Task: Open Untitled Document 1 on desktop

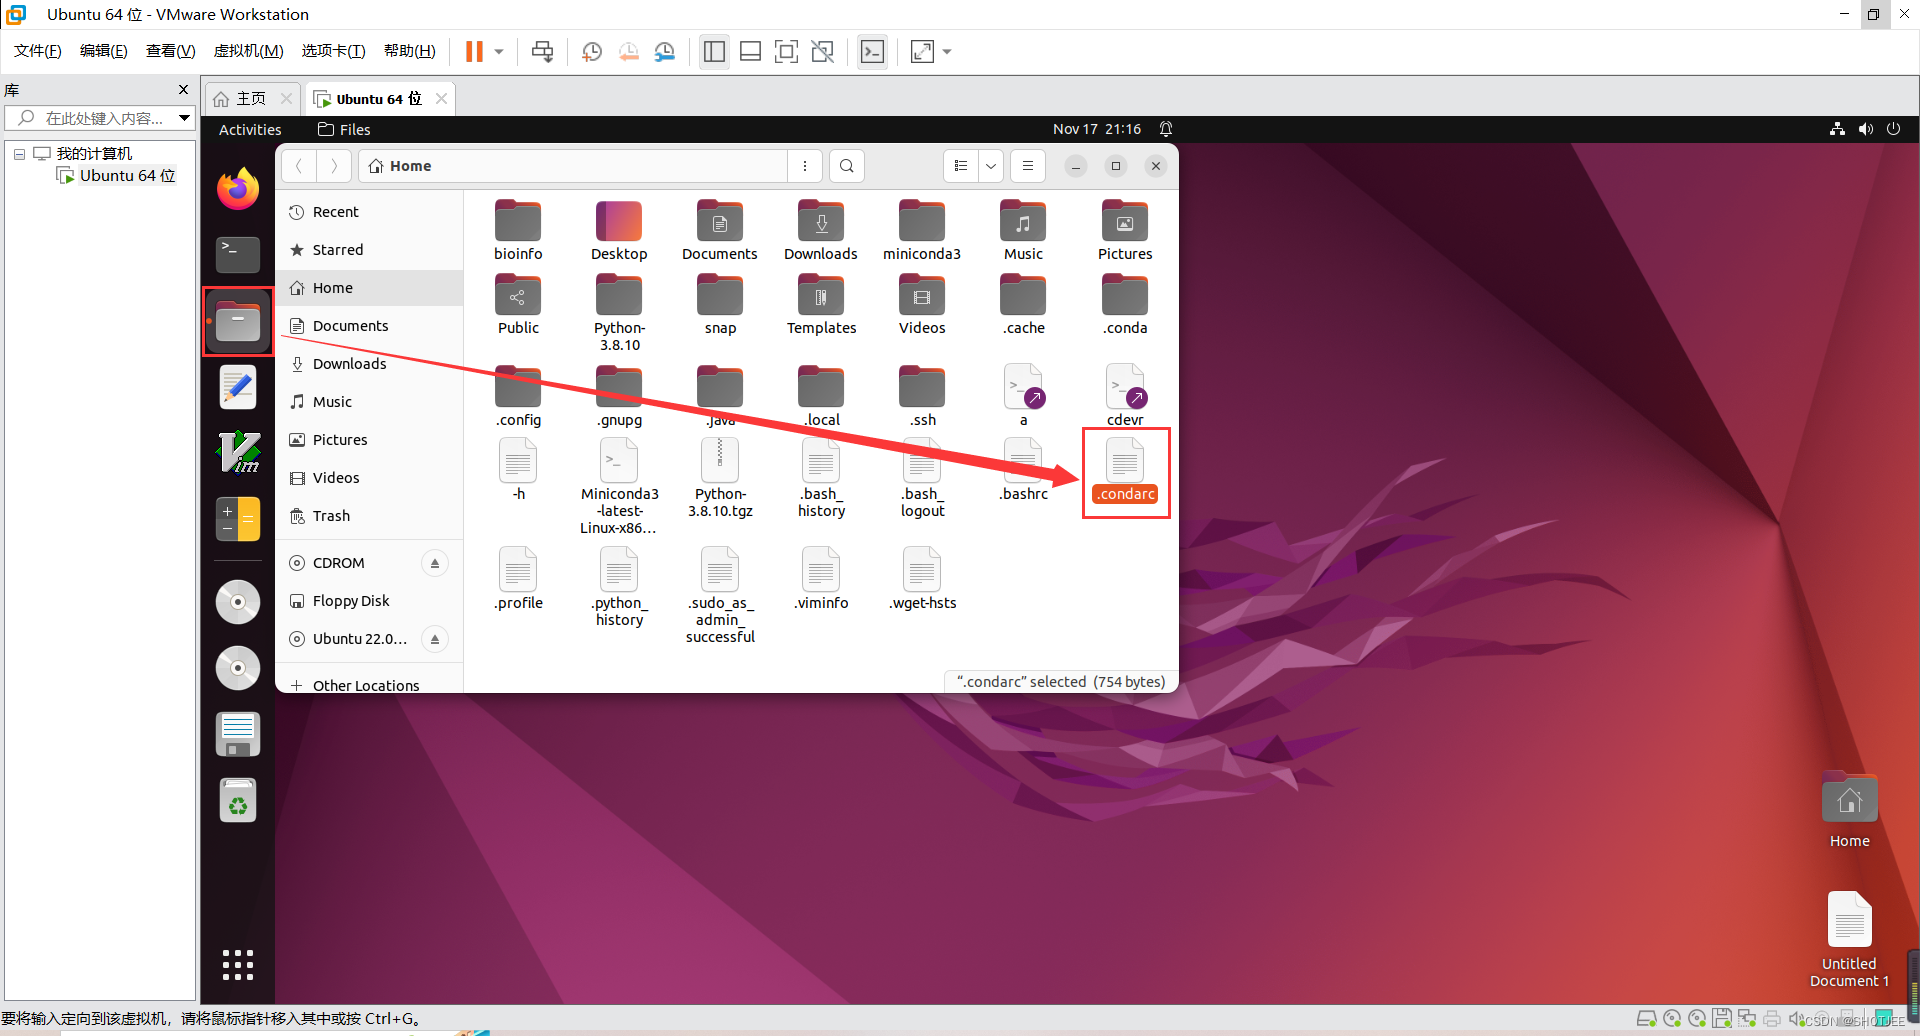Action: [x=1849, y=939]
